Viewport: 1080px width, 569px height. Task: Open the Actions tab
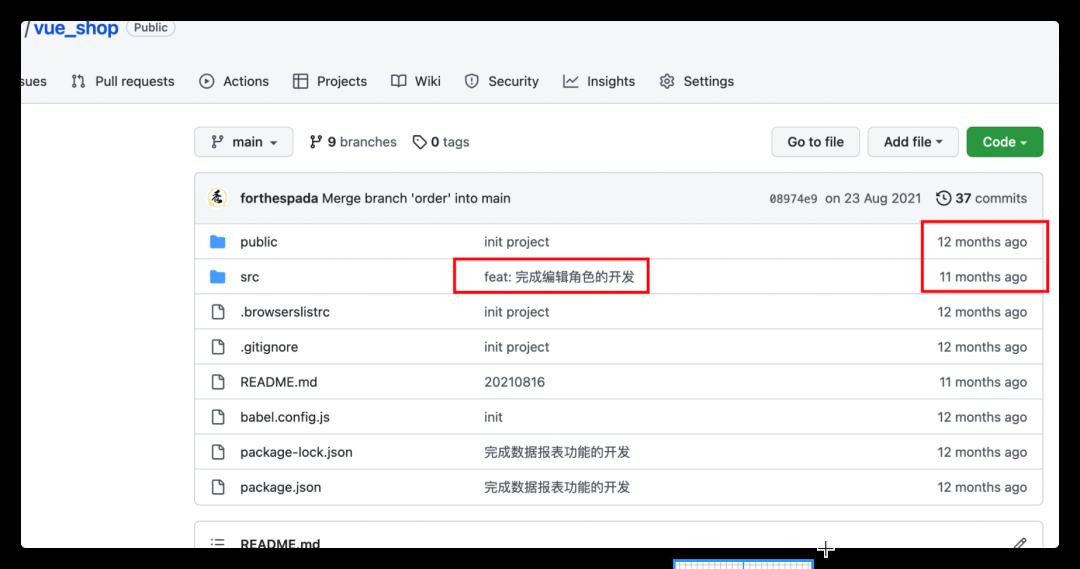click(234, 81)
